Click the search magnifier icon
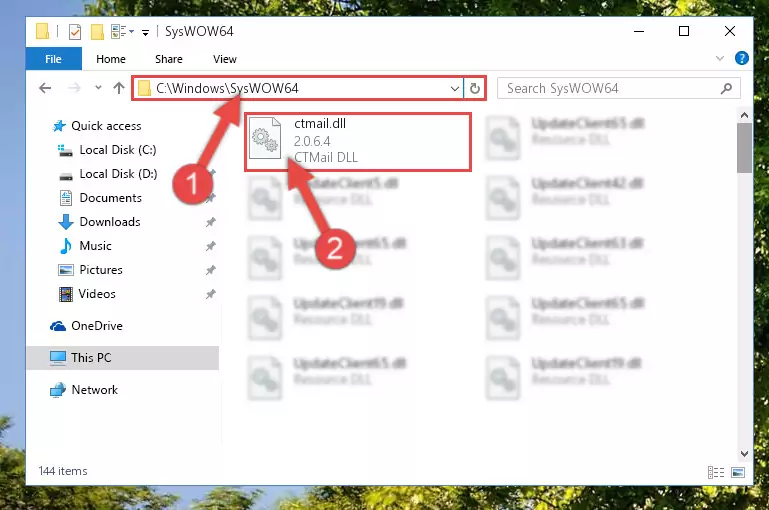This screenshot has height=510, width=769. (726, 88)
